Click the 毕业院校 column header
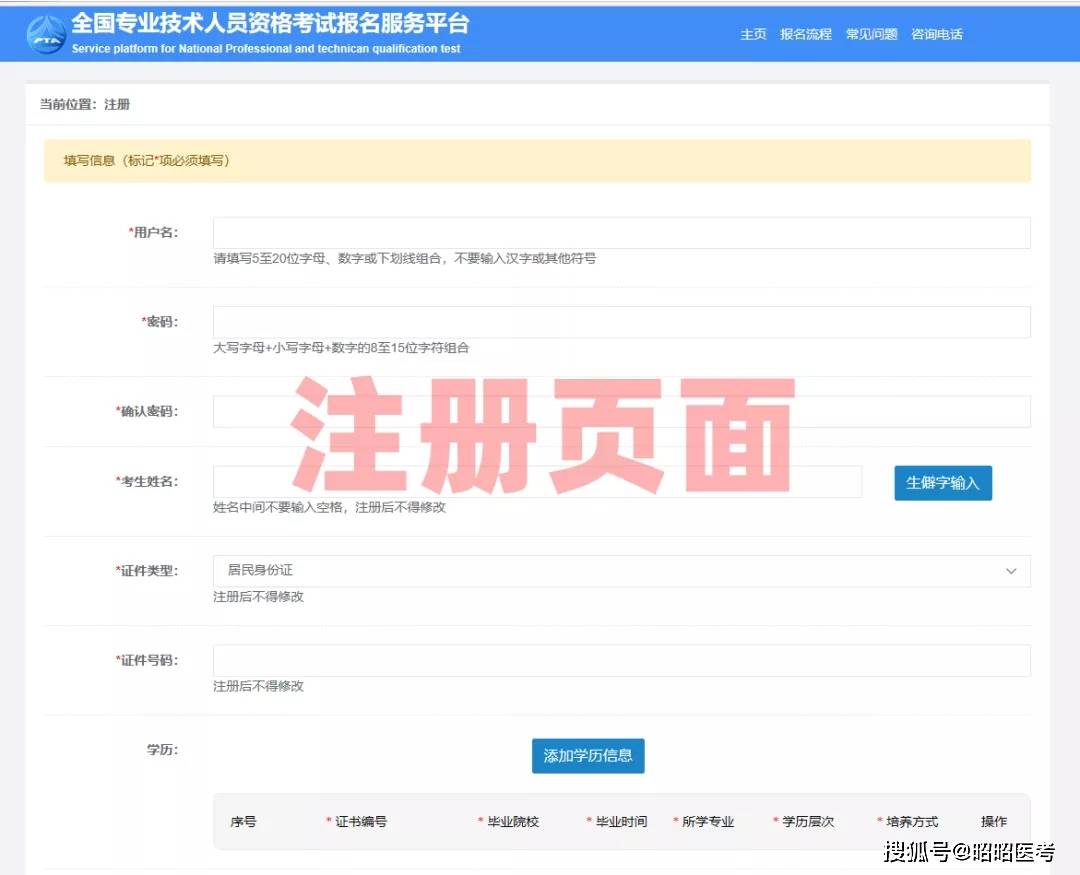This screenshot has width=1080, height=875. tap(512, 822)
